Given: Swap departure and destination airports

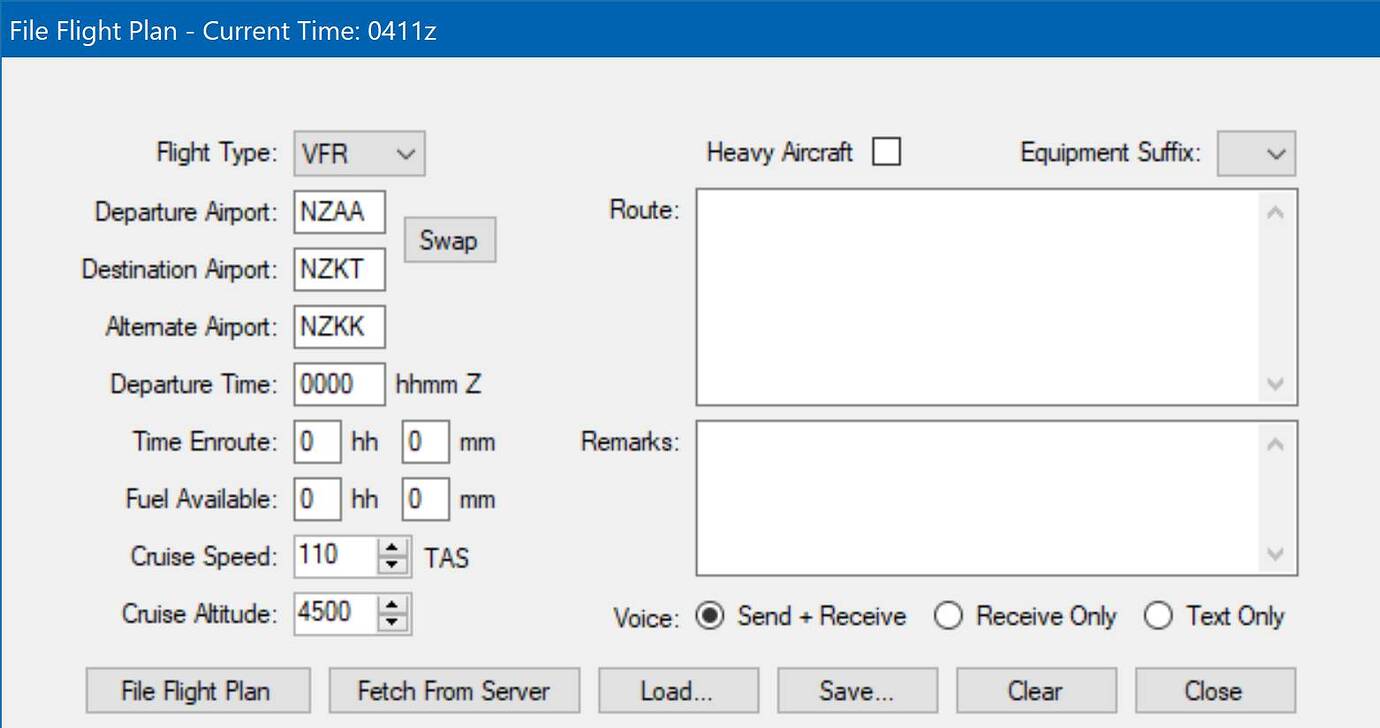Looking at the screenshot, I should pyautogui.click(x=449, y=239).
